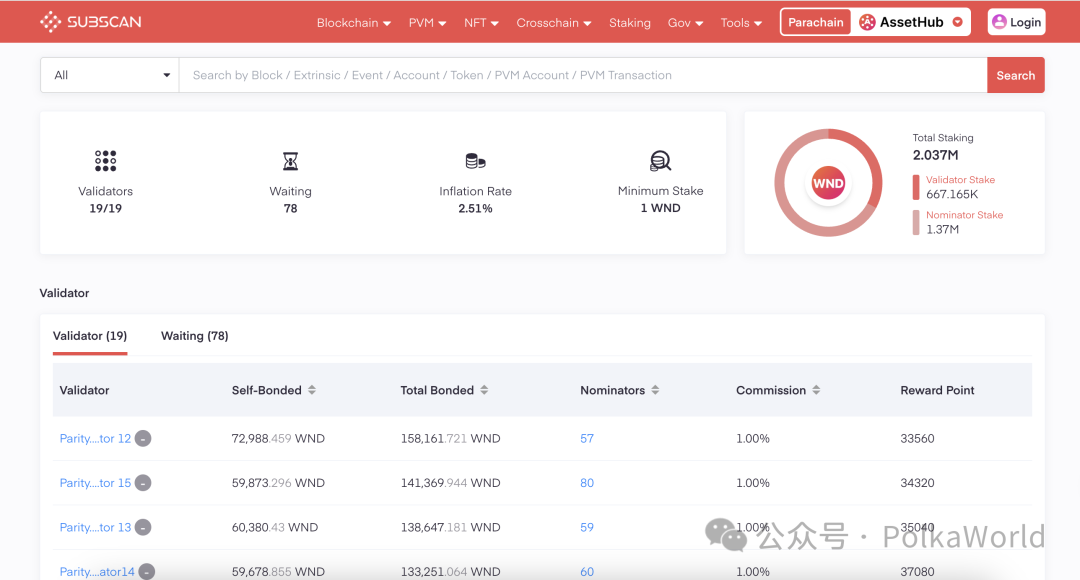The image size is (1080, 580).
Task: Sort by Commission column arrows
Action: pos(816,390)
